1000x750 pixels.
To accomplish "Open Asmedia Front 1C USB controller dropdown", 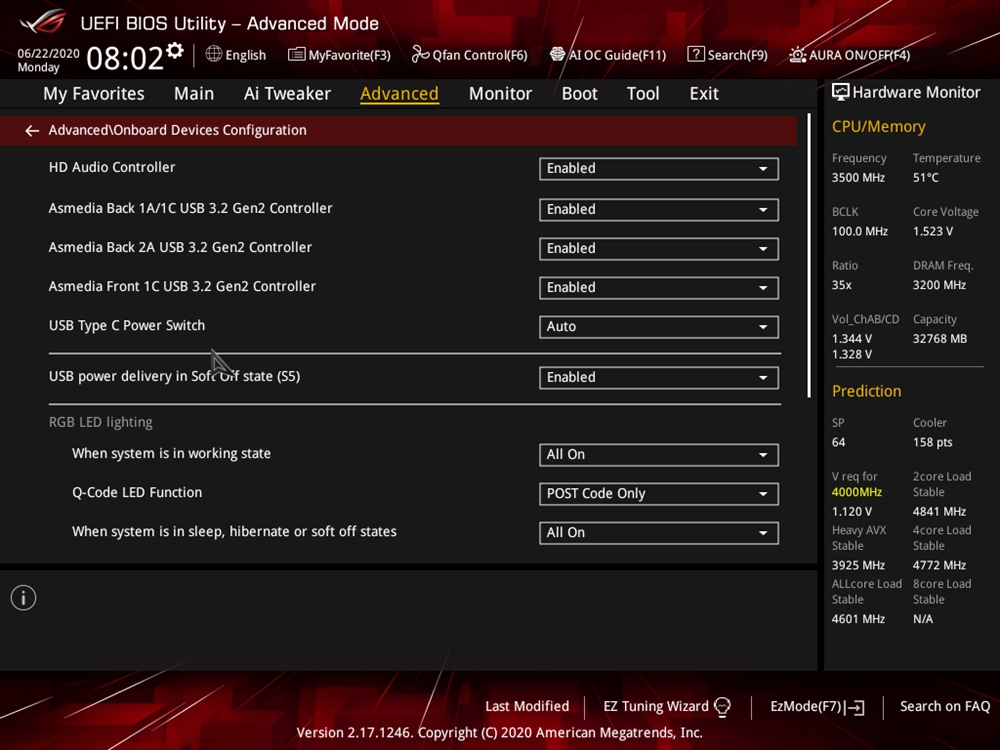I will pyautogui.click(x=659, y=288).
